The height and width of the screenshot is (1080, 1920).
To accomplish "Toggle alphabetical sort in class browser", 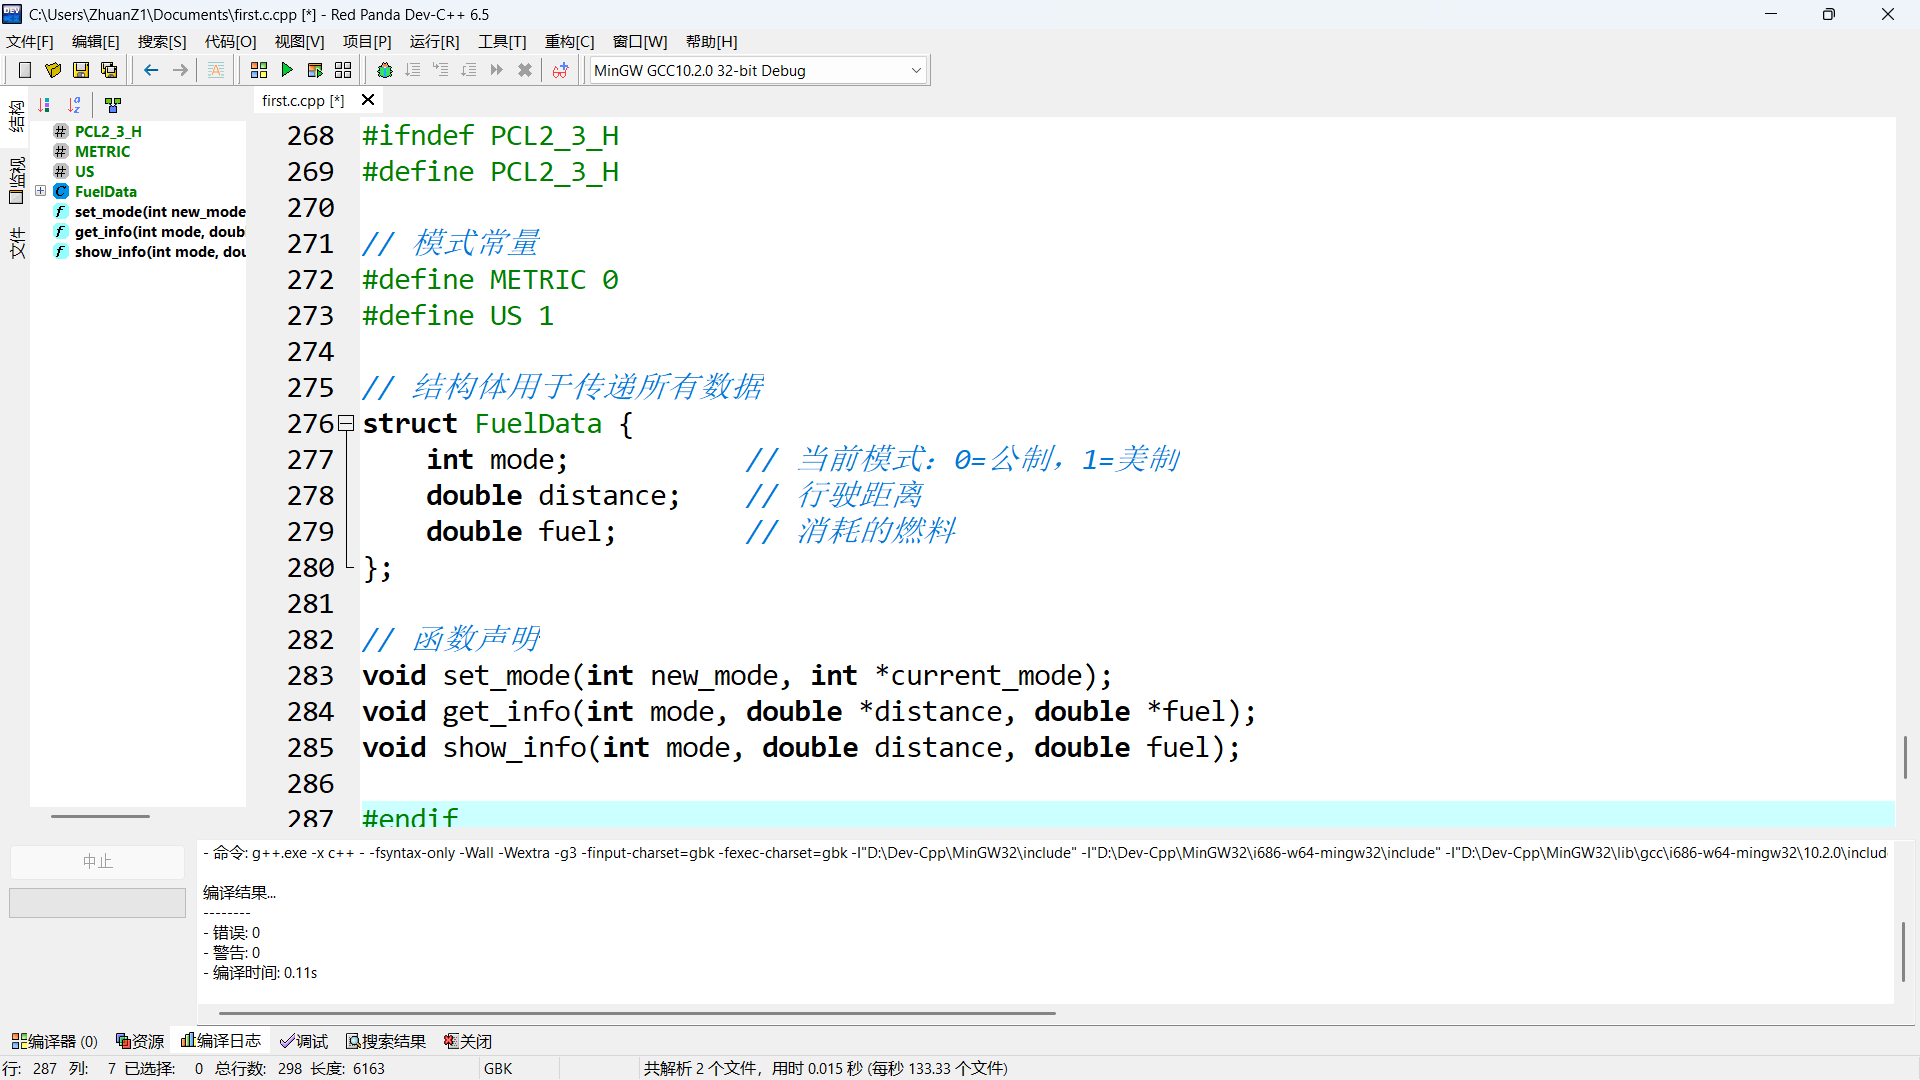I will (75, 105).
